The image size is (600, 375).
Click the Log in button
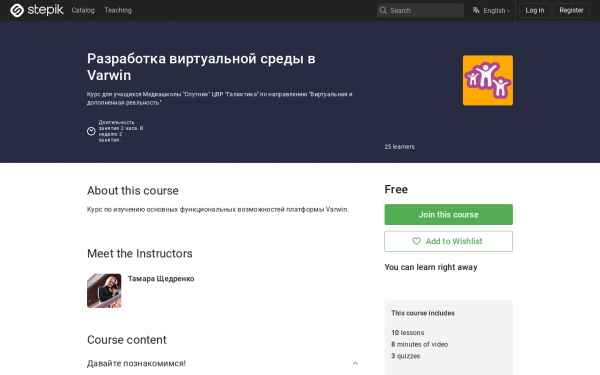click(x=535, y=10)
